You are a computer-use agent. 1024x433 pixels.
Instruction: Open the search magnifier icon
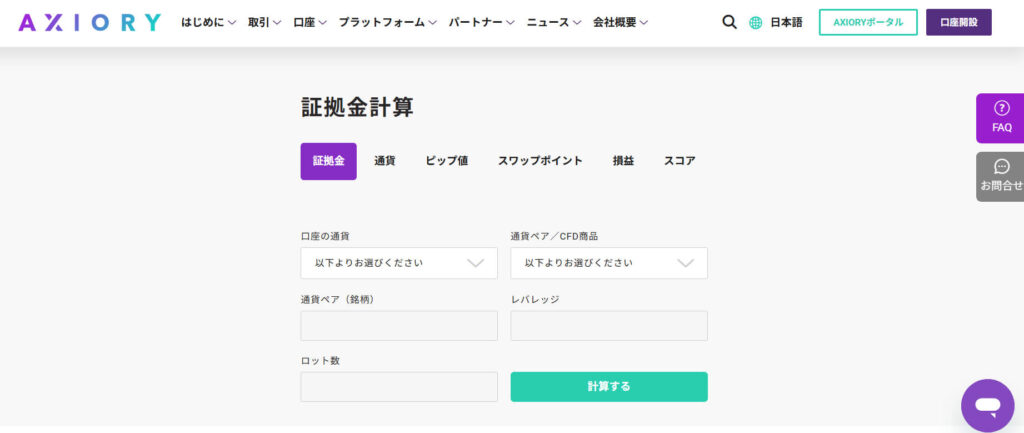point(729,22)
